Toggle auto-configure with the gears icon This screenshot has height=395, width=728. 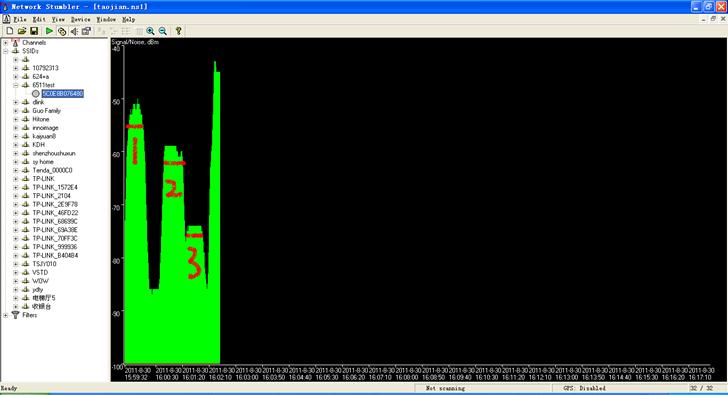(x=62, y=31)
